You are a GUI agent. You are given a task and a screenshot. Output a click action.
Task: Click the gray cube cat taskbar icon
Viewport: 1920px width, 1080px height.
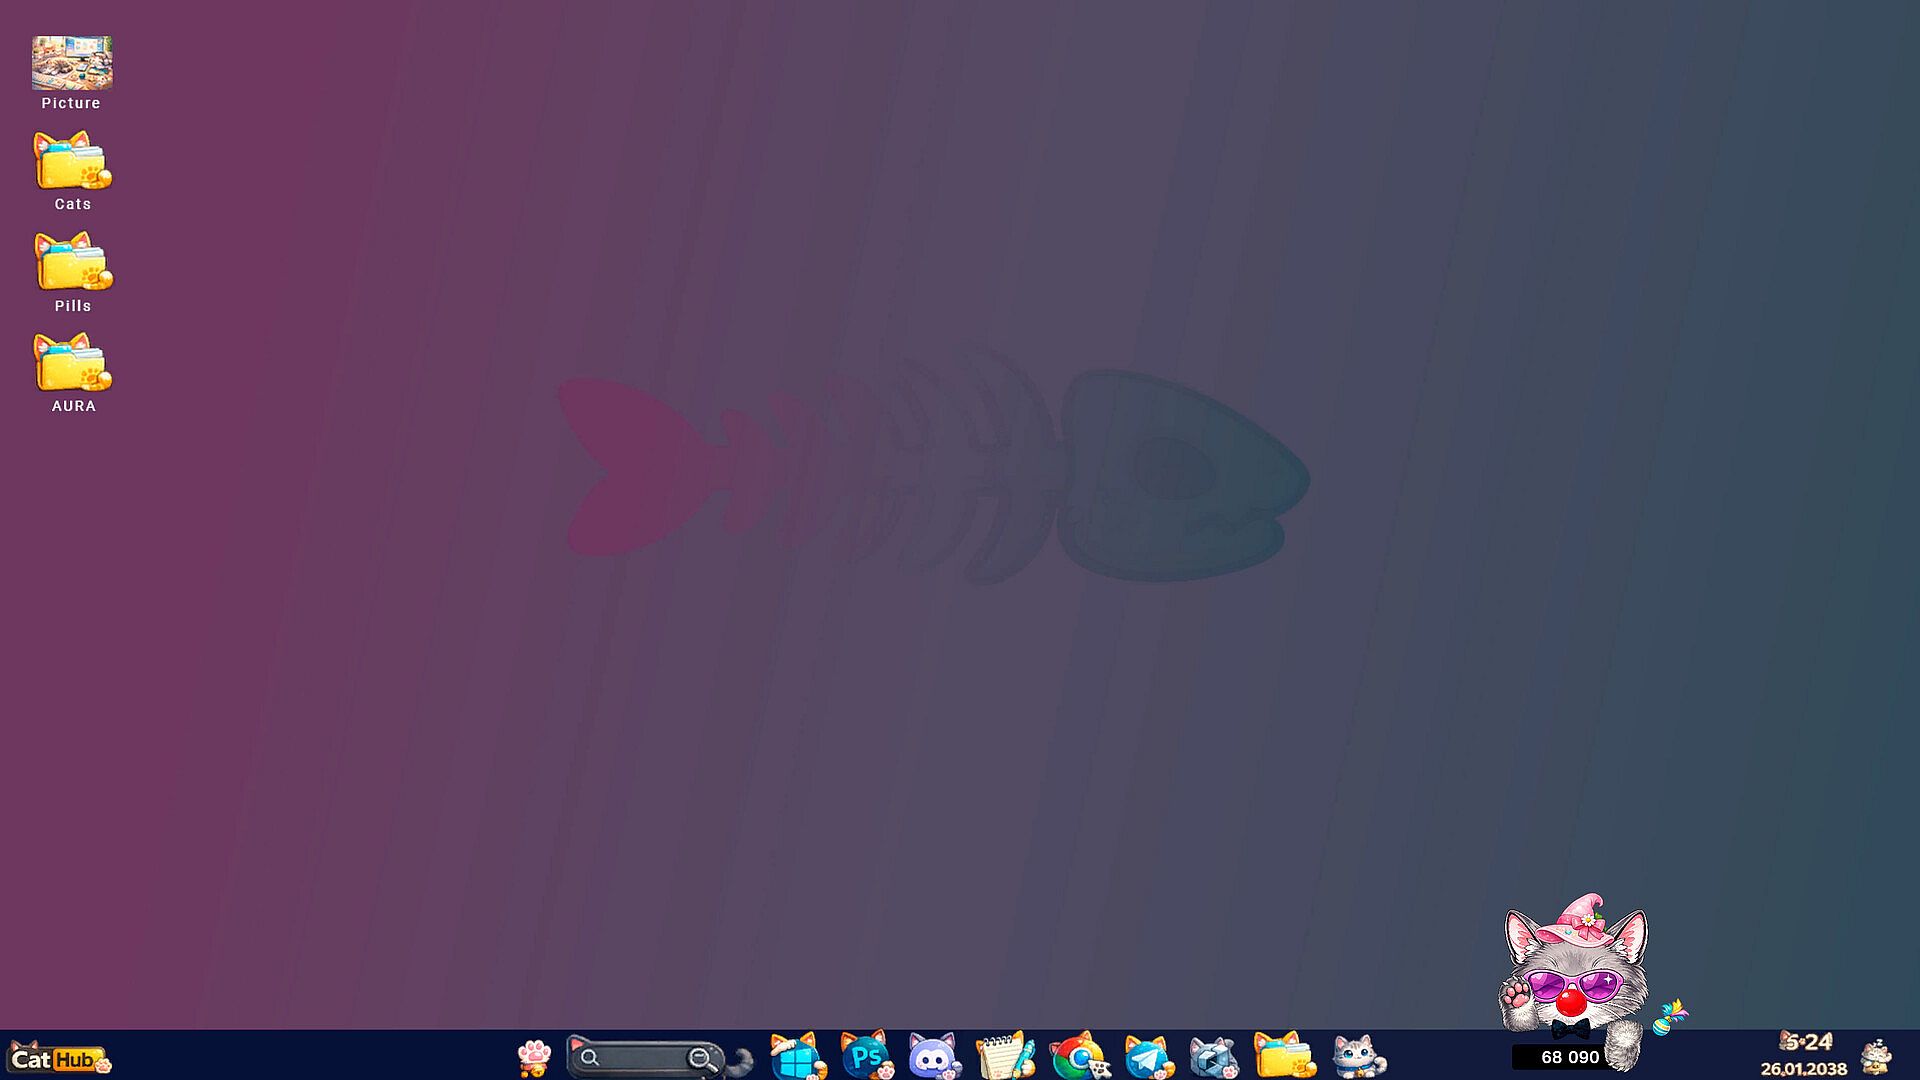1213,1057
